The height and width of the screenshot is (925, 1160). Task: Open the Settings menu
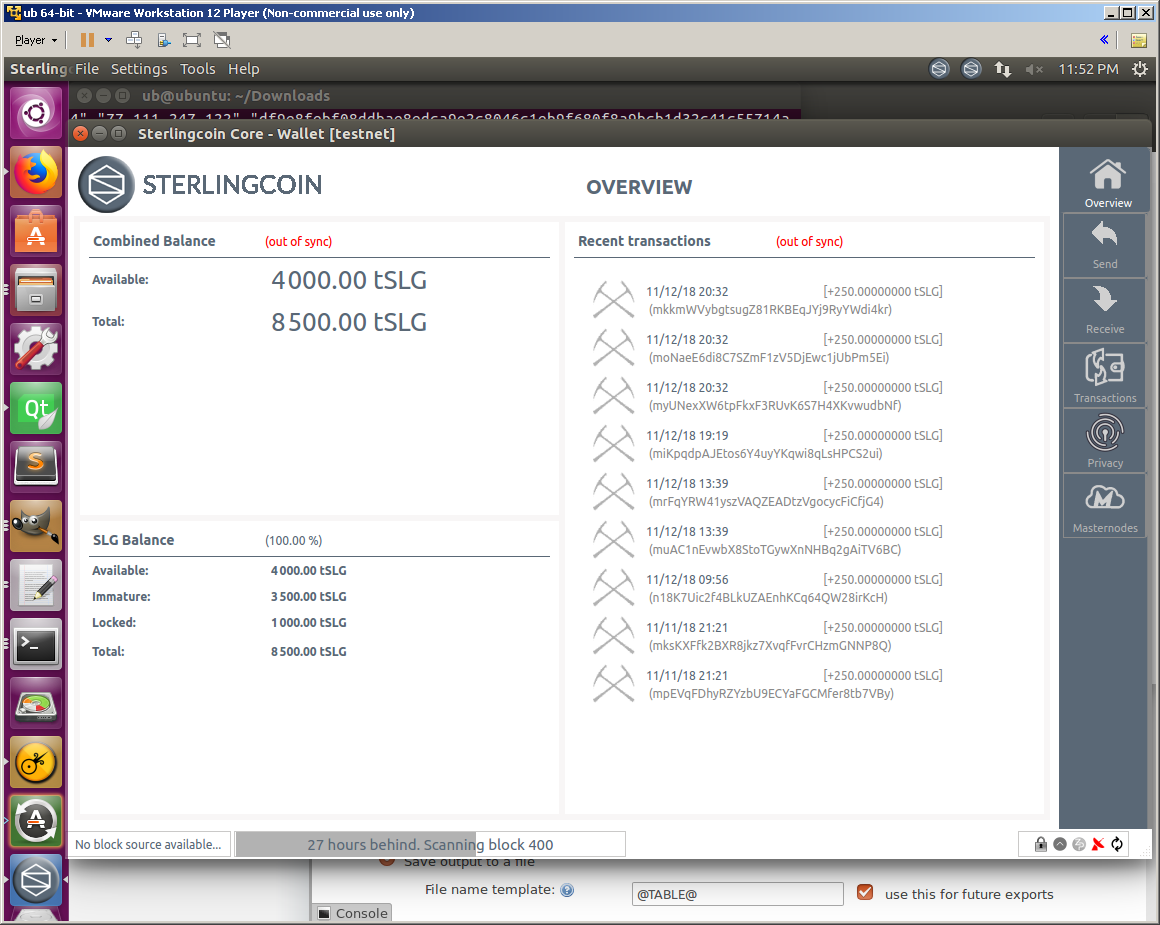139,69
